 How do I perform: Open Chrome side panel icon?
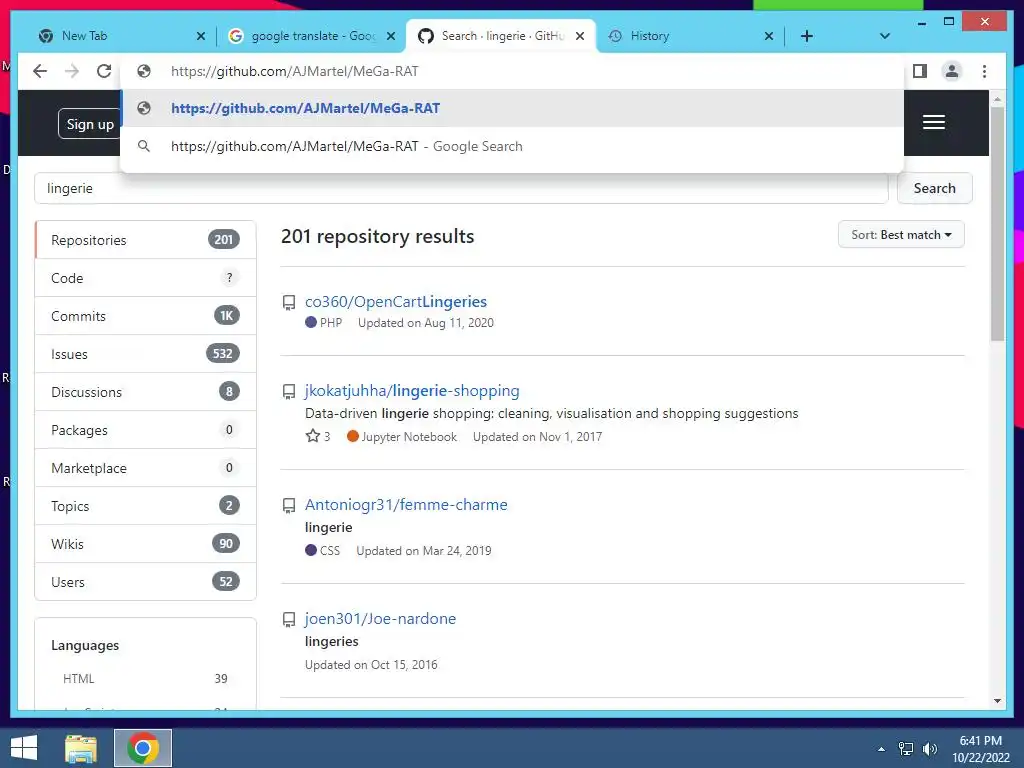click(920, 71)
